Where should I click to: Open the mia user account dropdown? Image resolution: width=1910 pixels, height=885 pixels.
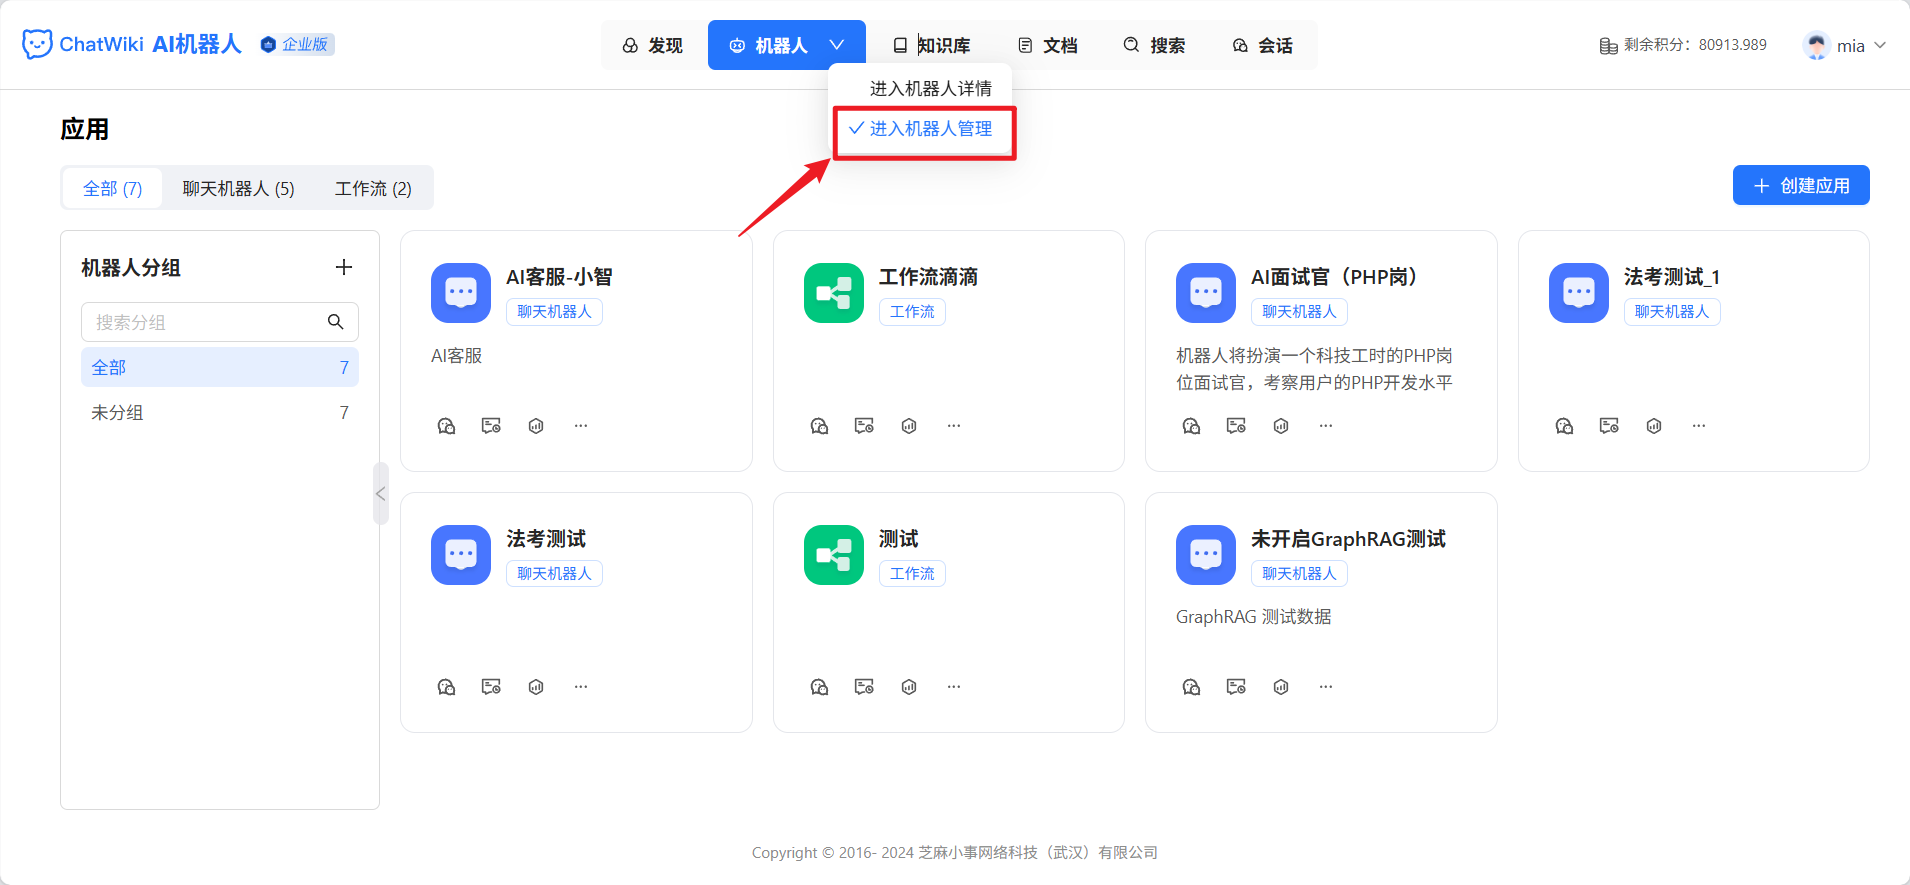pos(1844,45)
